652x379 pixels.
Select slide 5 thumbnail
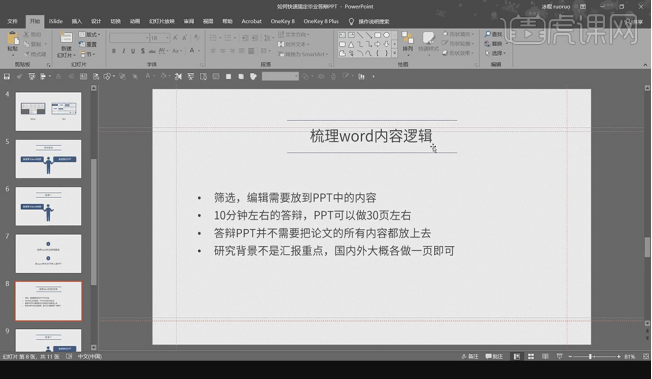[48, 159]
